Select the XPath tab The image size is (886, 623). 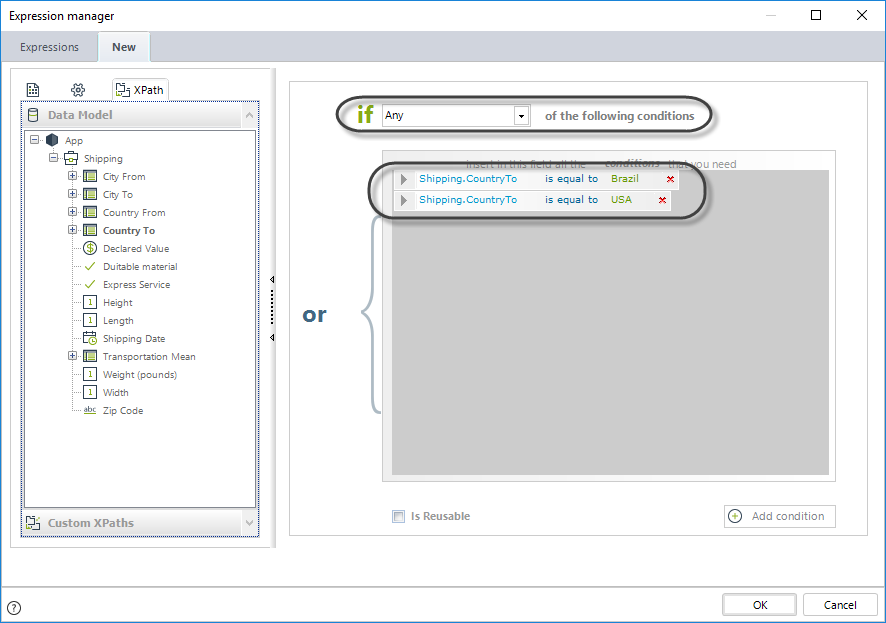click(140, 90)
